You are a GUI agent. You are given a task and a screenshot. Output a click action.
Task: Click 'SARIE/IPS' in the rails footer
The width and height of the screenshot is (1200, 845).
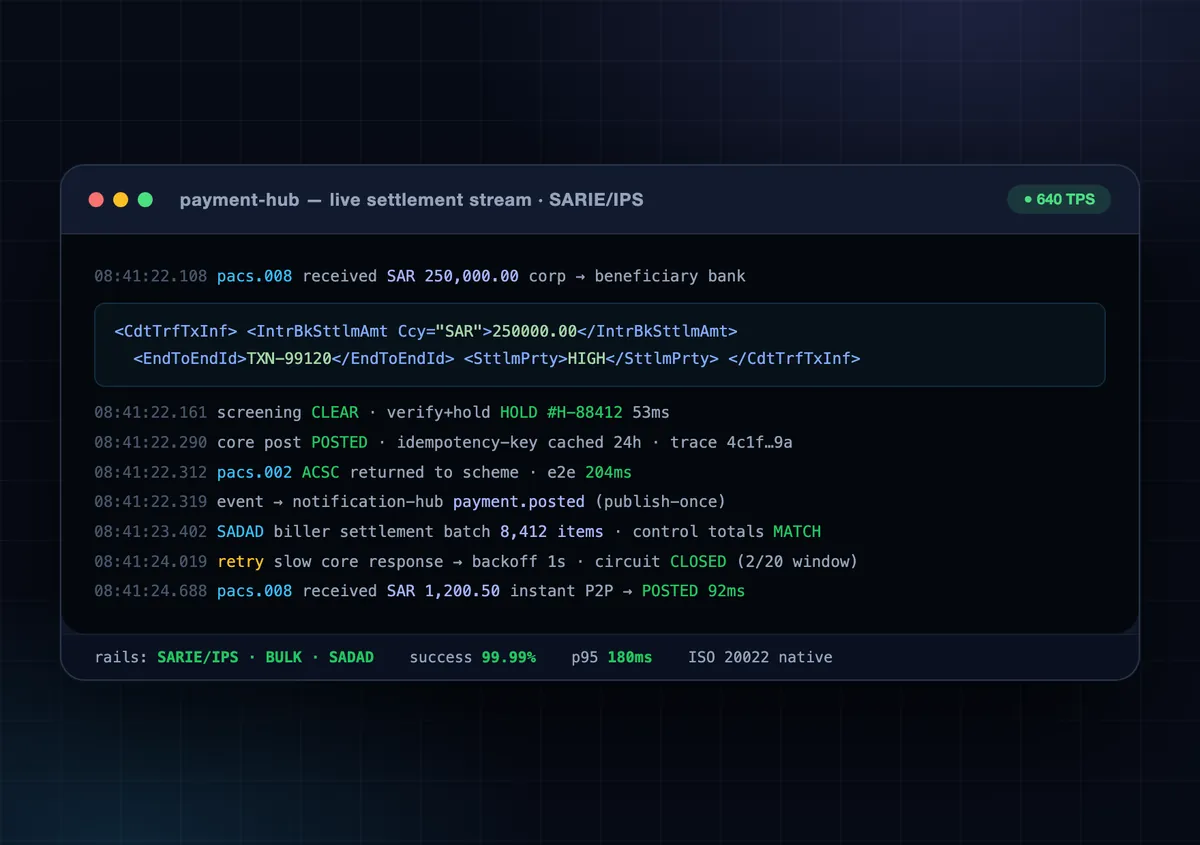198,657
